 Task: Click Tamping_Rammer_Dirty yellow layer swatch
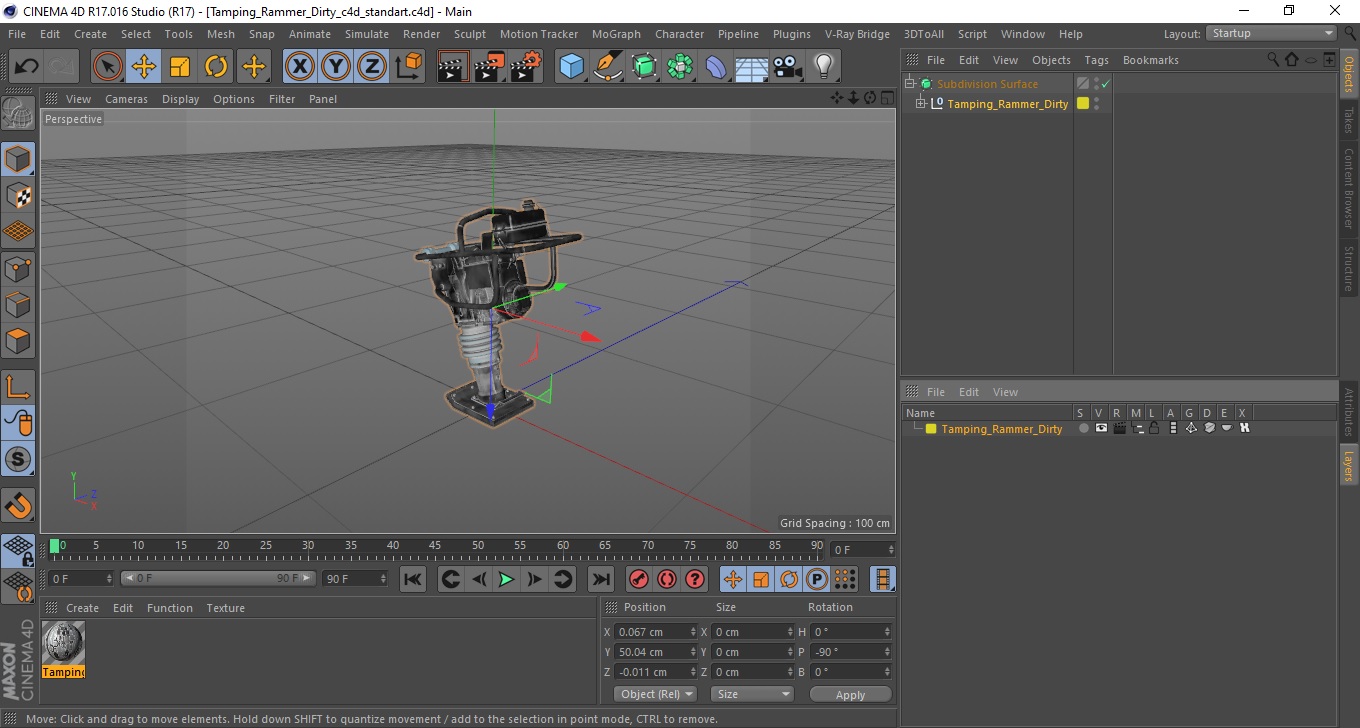pyautogui.click(x=1082, y=104)
